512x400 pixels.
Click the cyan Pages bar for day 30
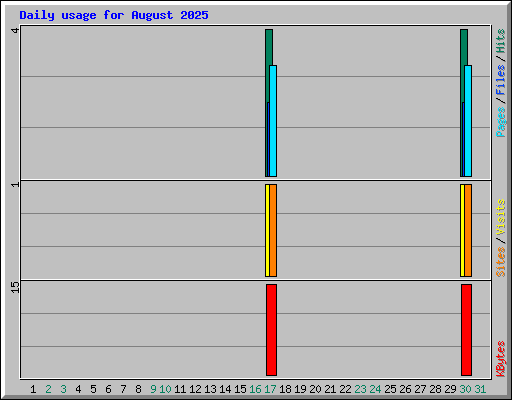pyautogui.click(x=468, y=121)
